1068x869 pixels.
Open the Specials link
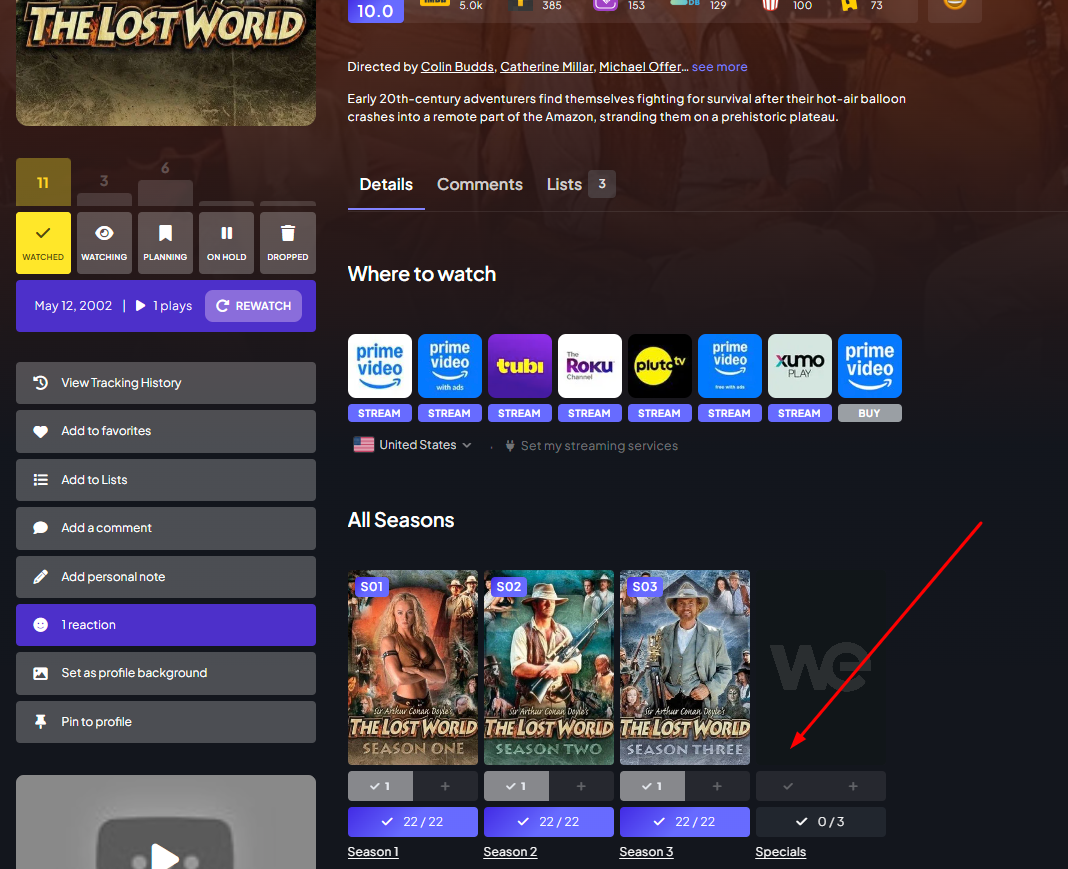781,852
